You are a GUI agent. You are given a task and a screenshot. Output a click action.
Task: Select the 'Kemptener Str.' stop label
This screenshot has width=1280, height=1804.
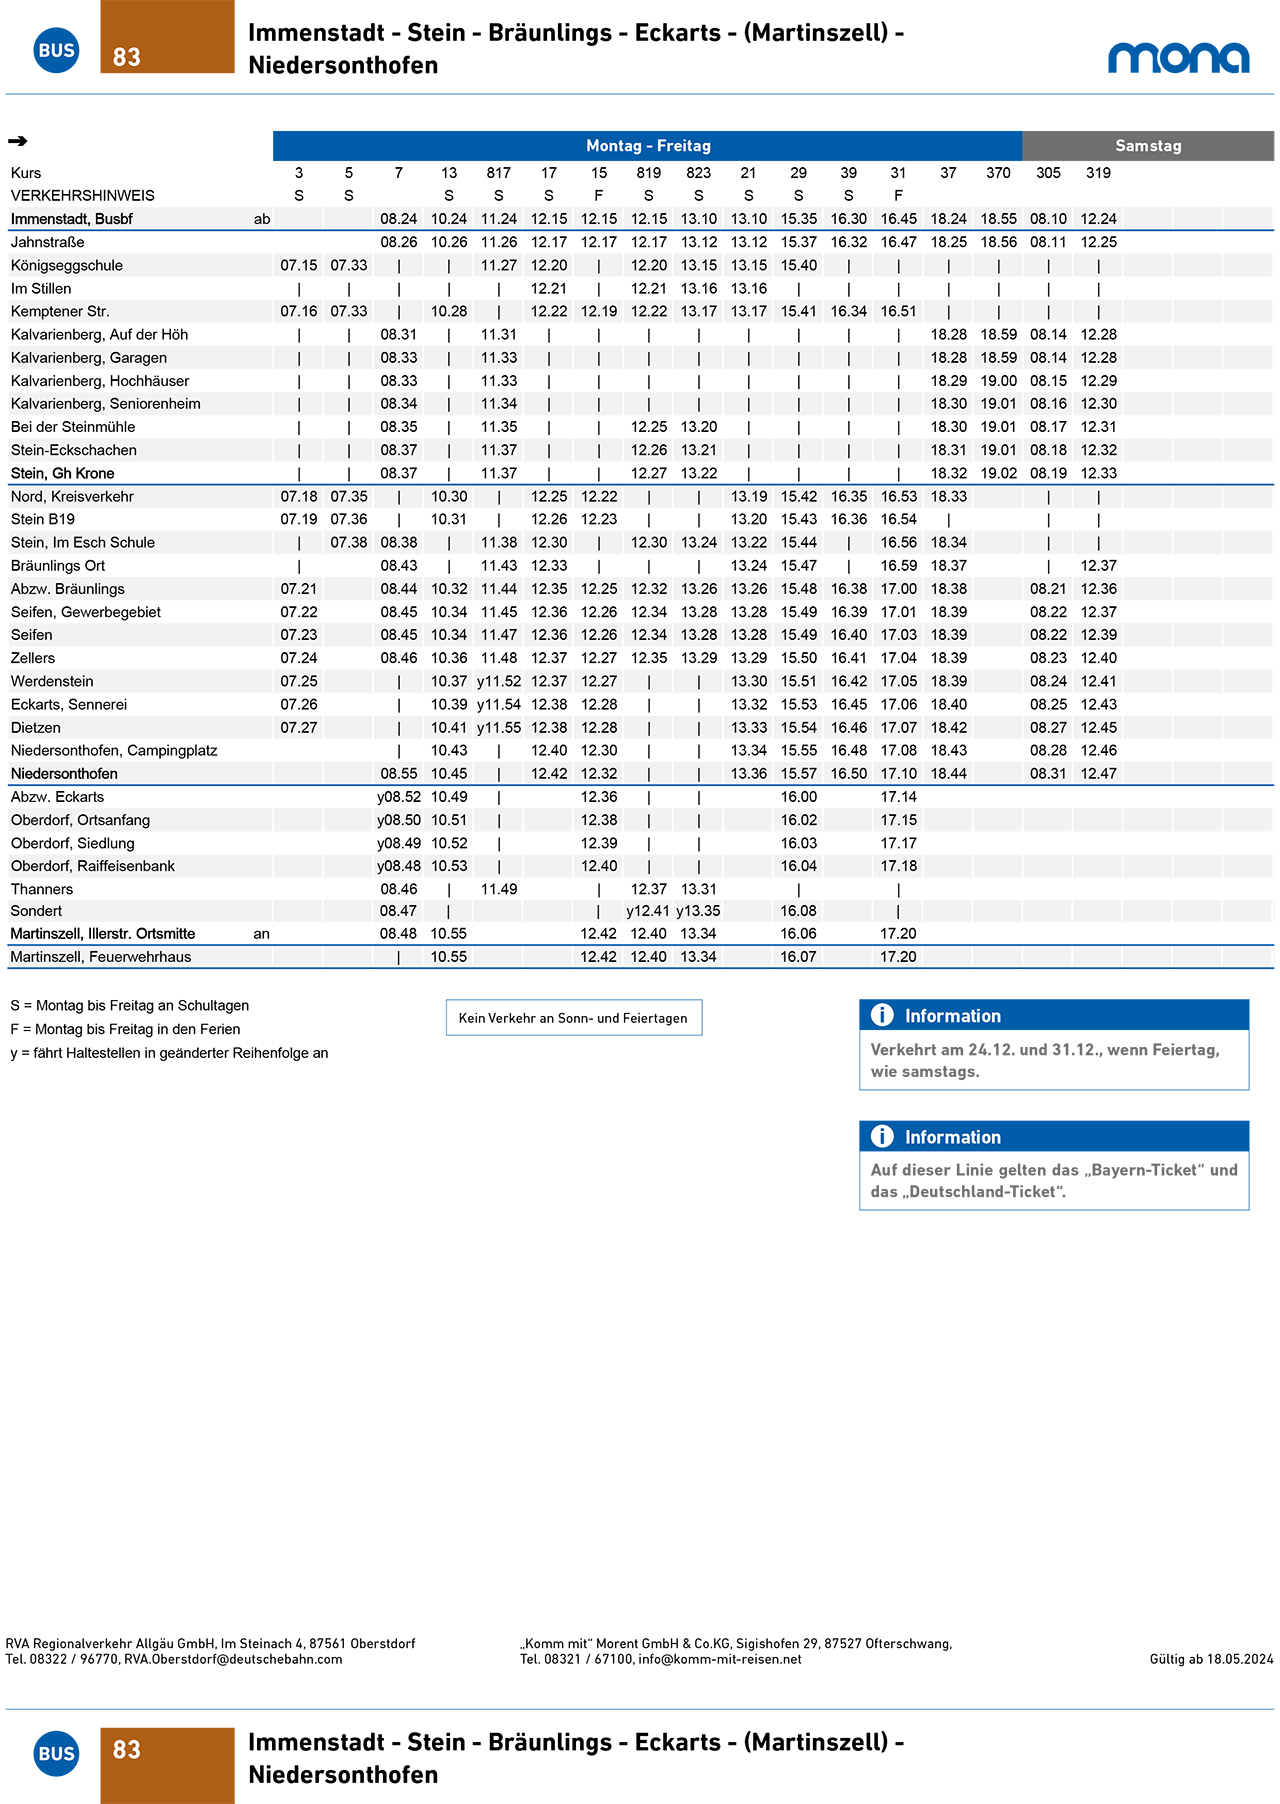60,311
